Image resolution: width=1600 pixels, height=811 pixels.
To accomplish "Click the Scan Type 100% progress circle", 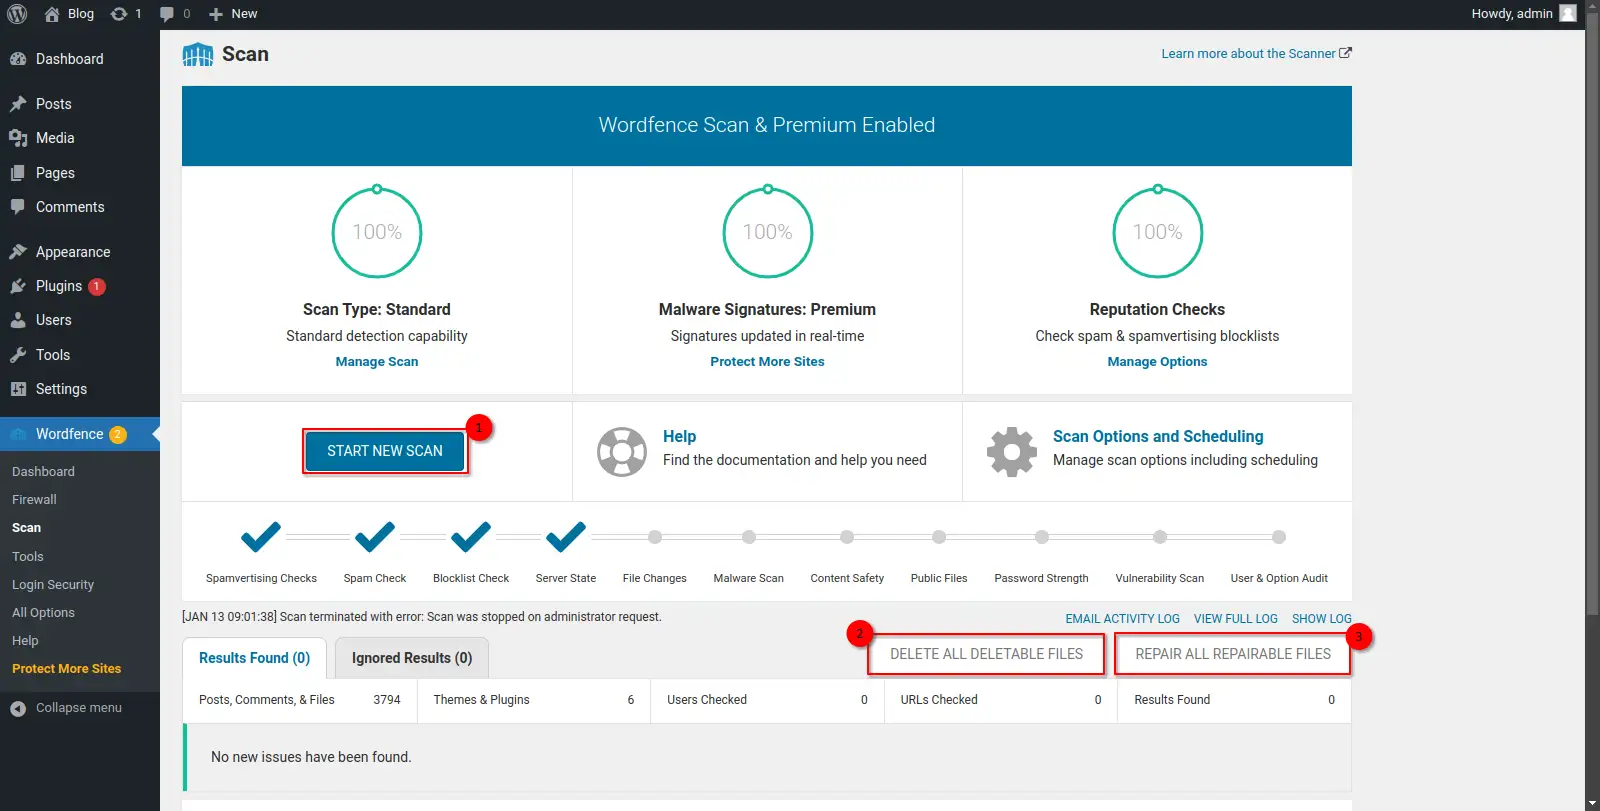I will (377, 233).
